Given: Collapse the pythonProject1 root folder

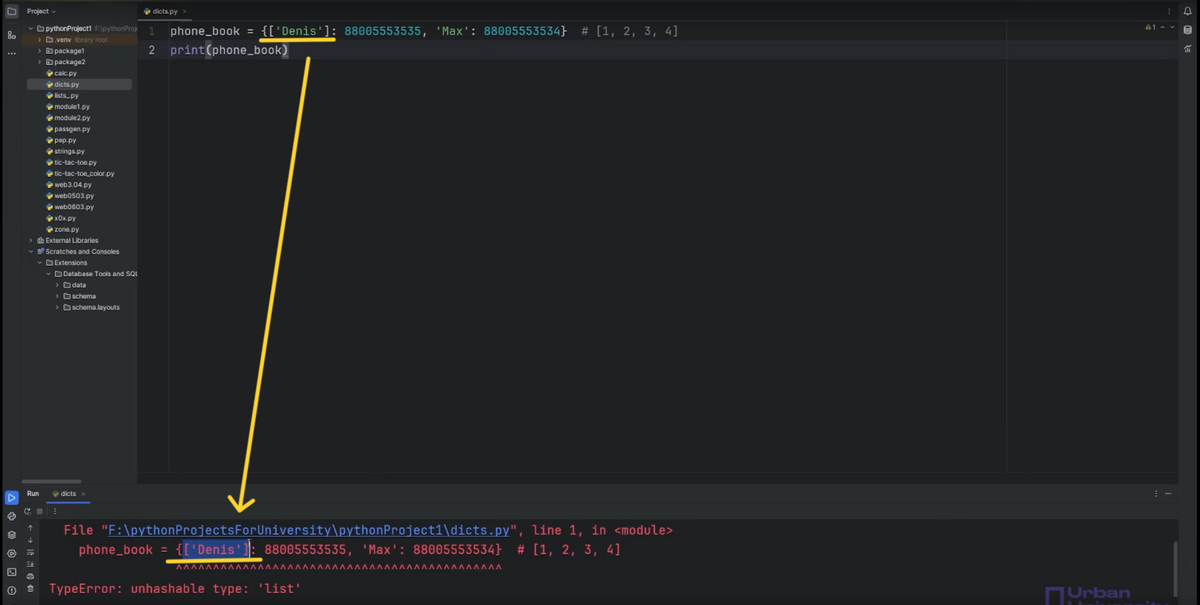Looking at the screenshot, I should pyautogui.click(x=31, y=28).
